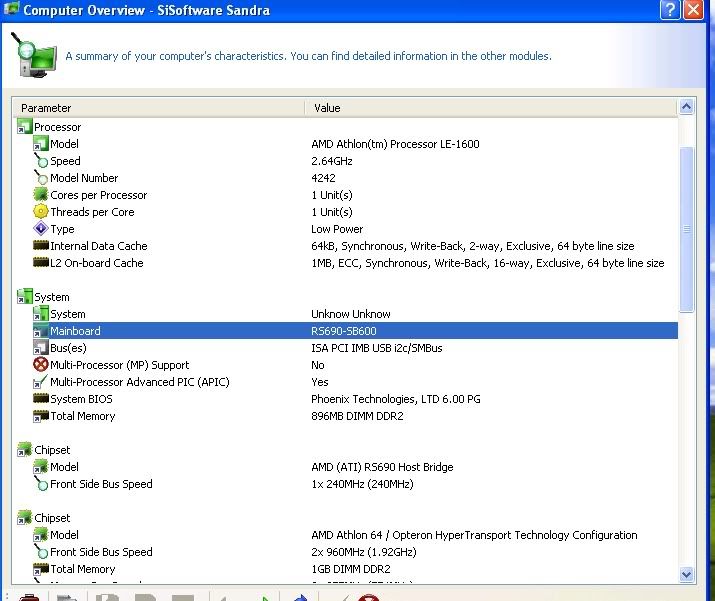This screenshot has height=601, width=715.
Task: Click the Processor section header icon
Action: coord(25,127)
